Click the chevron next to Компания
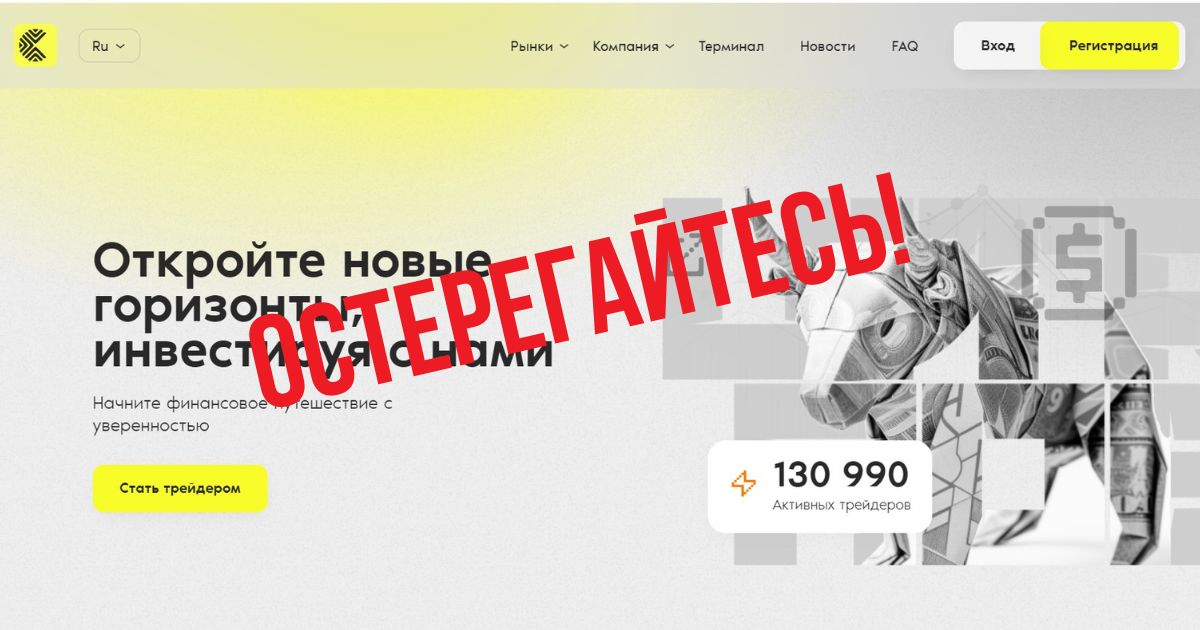 669,46
